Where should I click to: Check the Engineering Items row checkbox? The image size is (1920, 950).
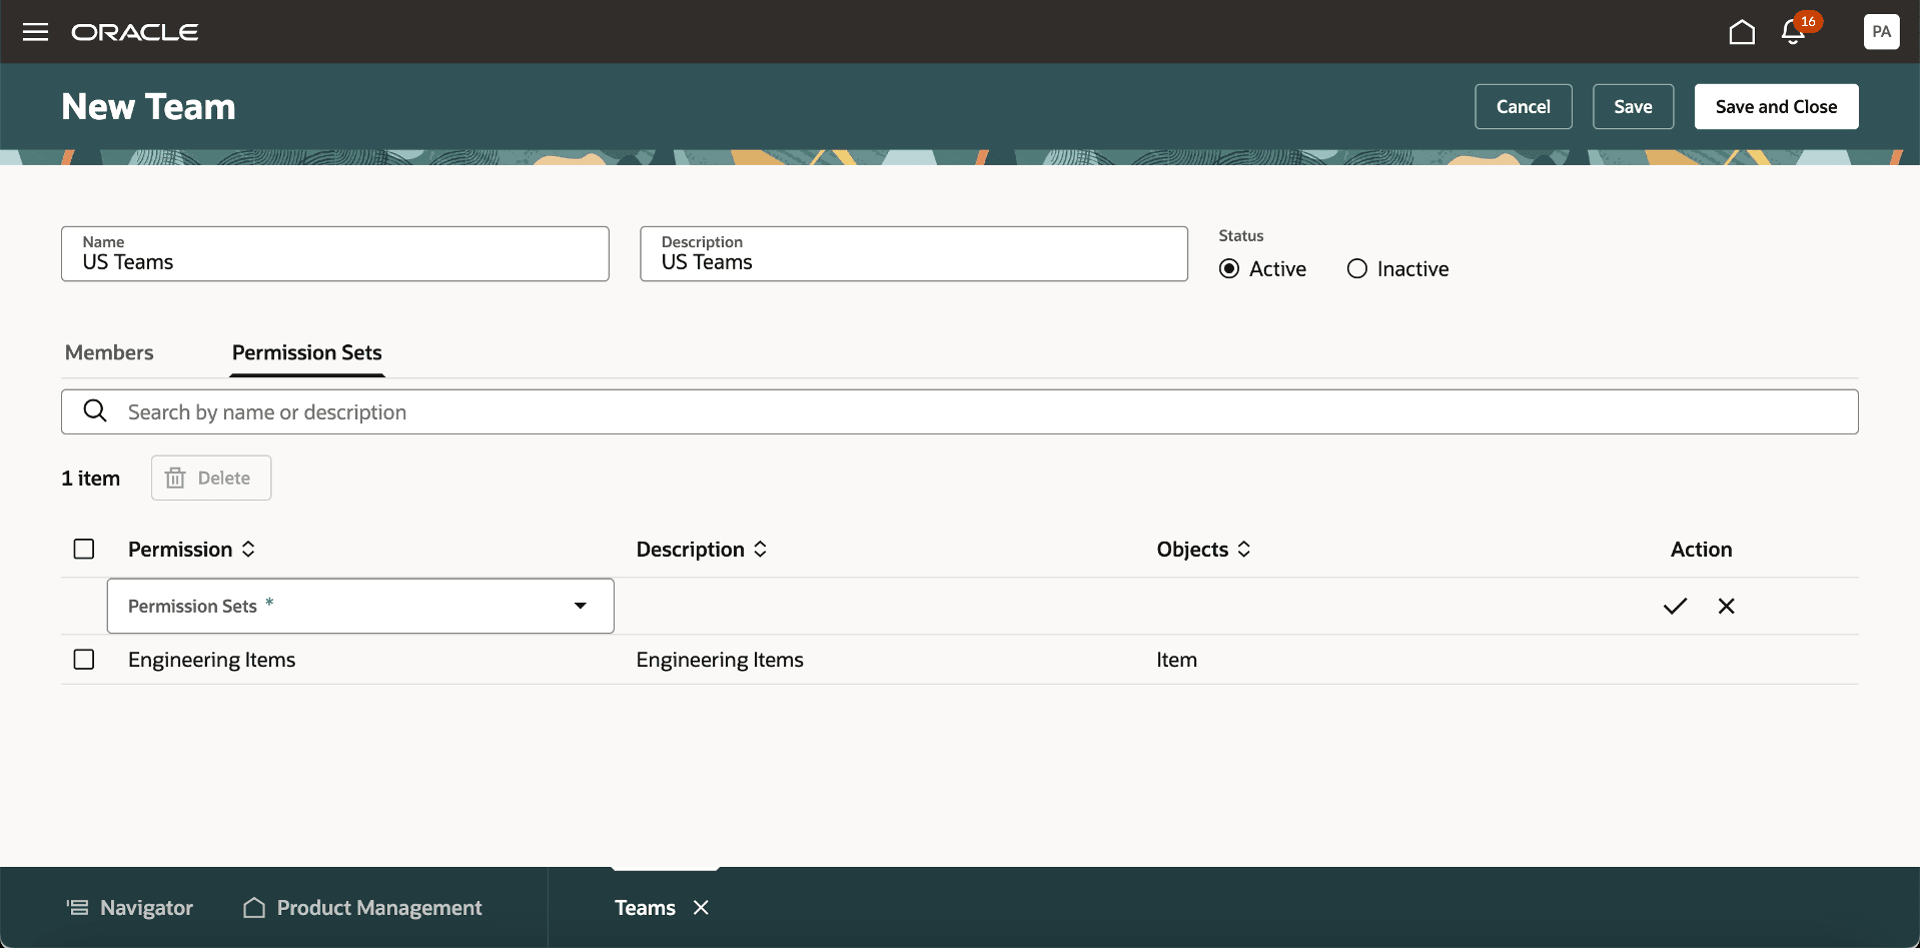tap(84, 660)
